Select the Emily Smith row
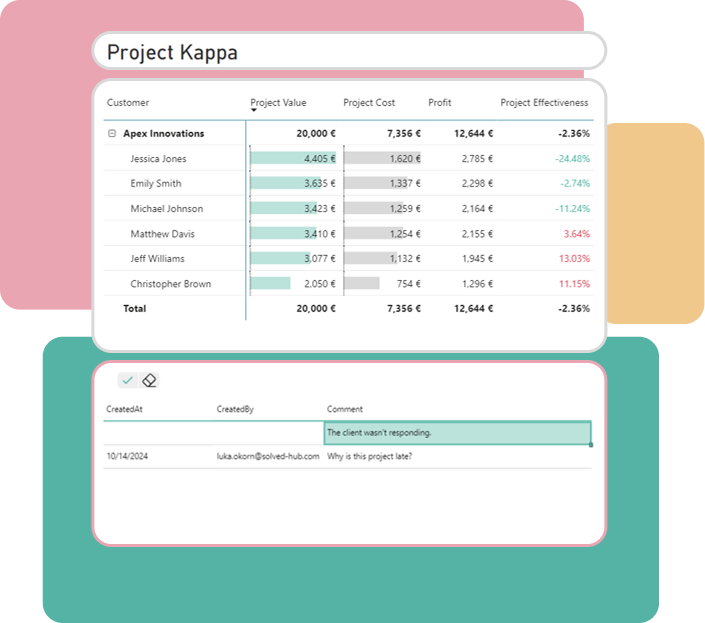This screenshot has height=623, width=705. point(156,184)
